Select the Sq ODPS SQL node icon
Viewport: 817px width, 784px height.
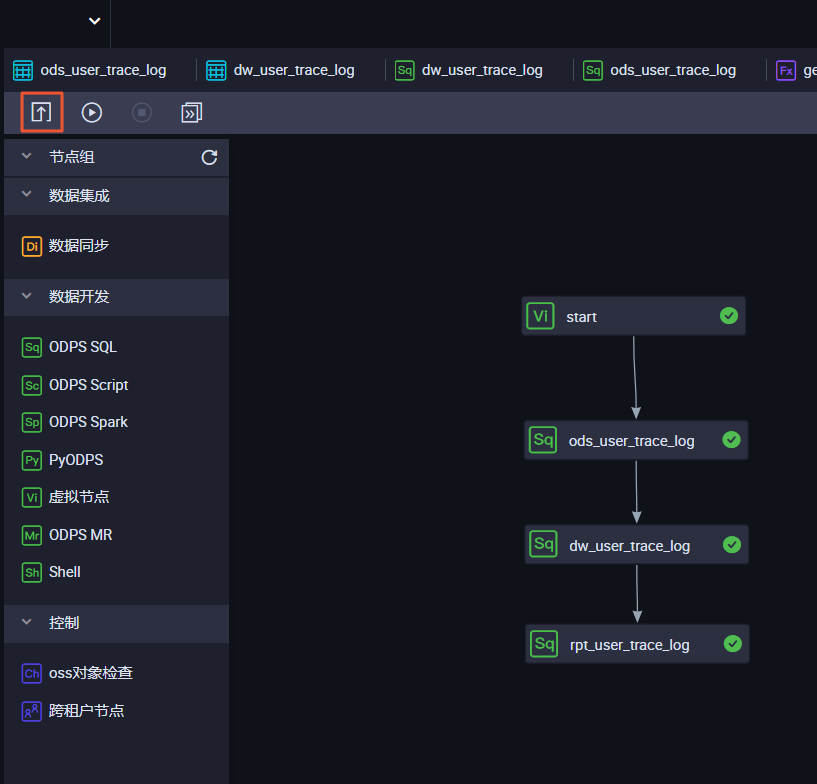(32, 347)
